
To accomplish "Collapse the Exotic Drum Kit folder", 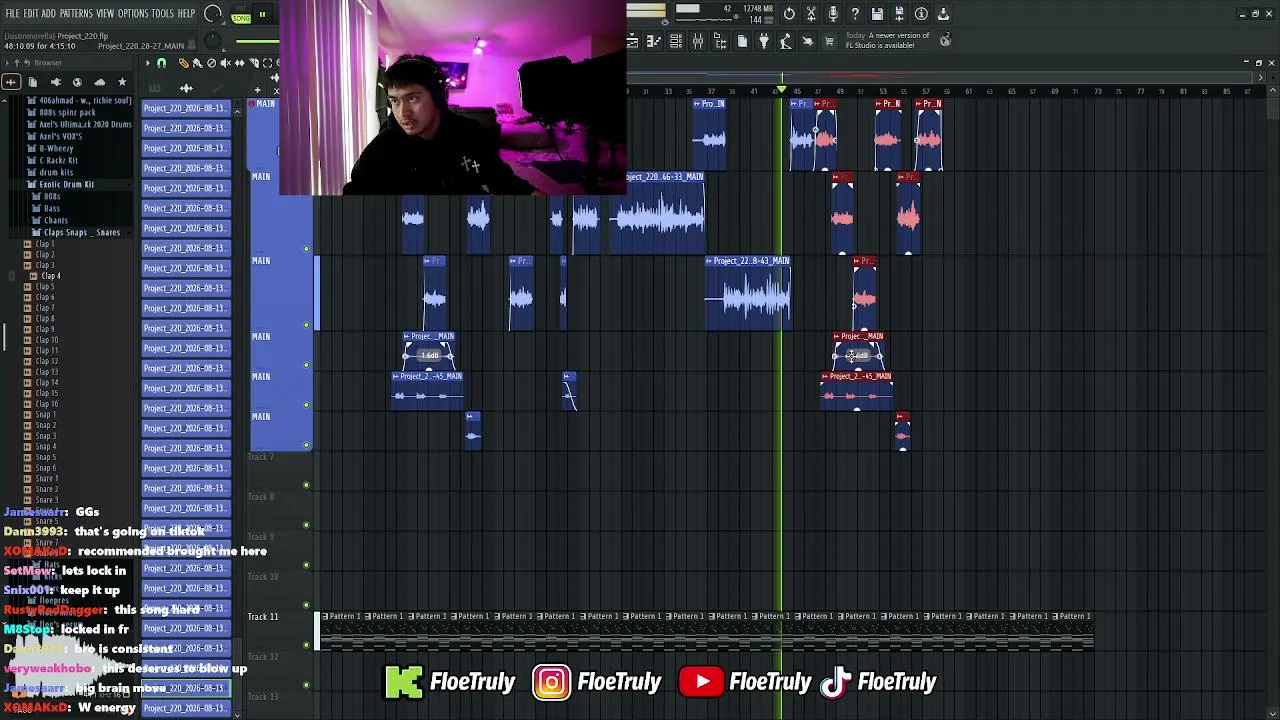I will point(66,184).
